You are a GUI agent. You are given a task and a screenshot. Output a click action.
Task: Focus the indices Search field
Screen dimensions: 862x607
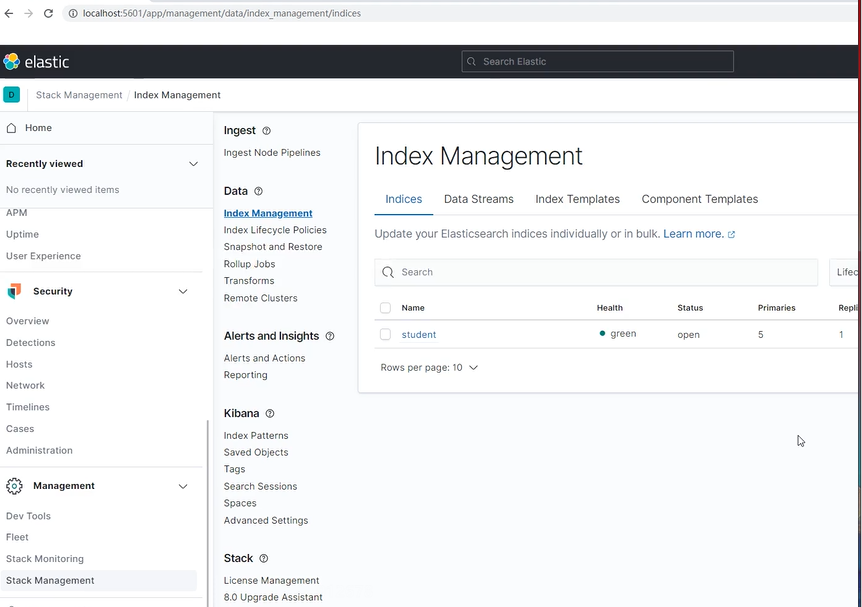596,272
